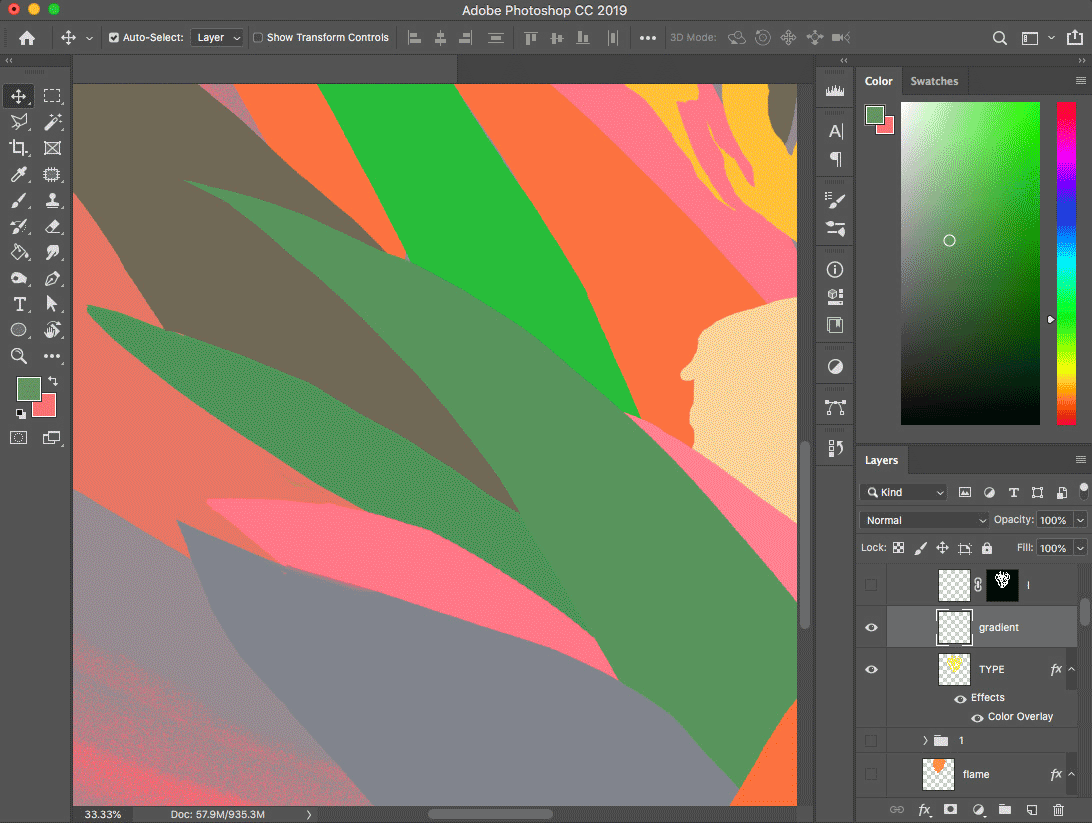
Task: Switch to the Swatches tab
Action: 934,81
